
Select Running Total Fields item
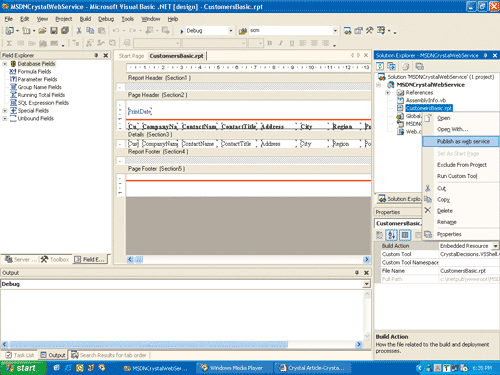37,95
